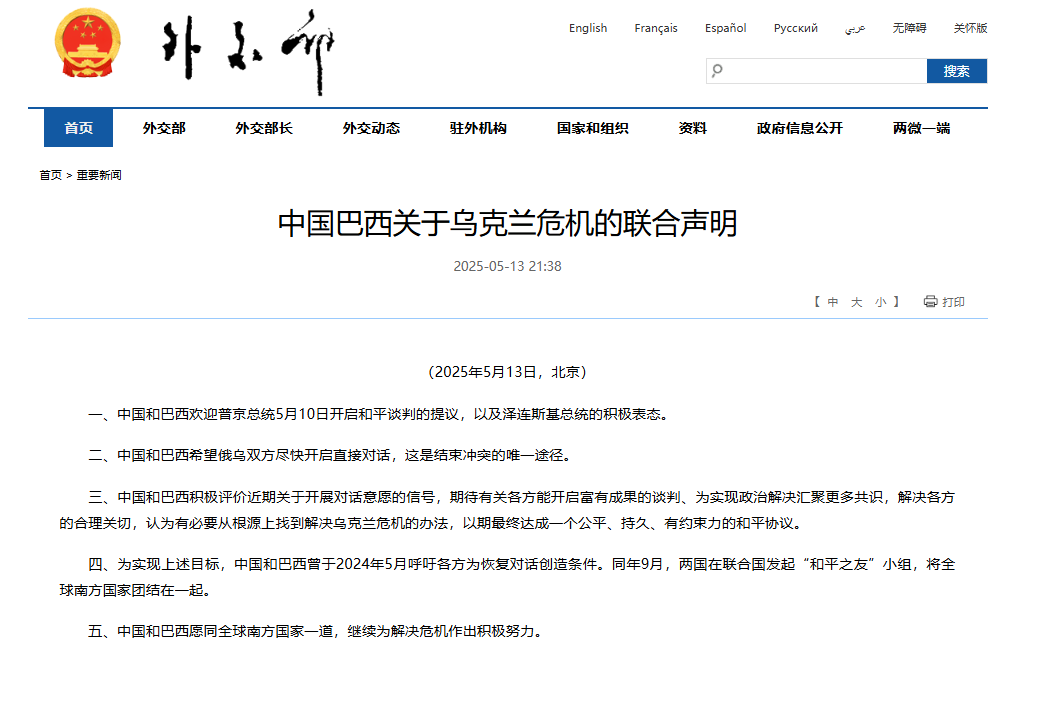Click the calligraphy Foreign Ministry title logo
This screenshot has height=708, width=1047.
(x=248, y=52)
